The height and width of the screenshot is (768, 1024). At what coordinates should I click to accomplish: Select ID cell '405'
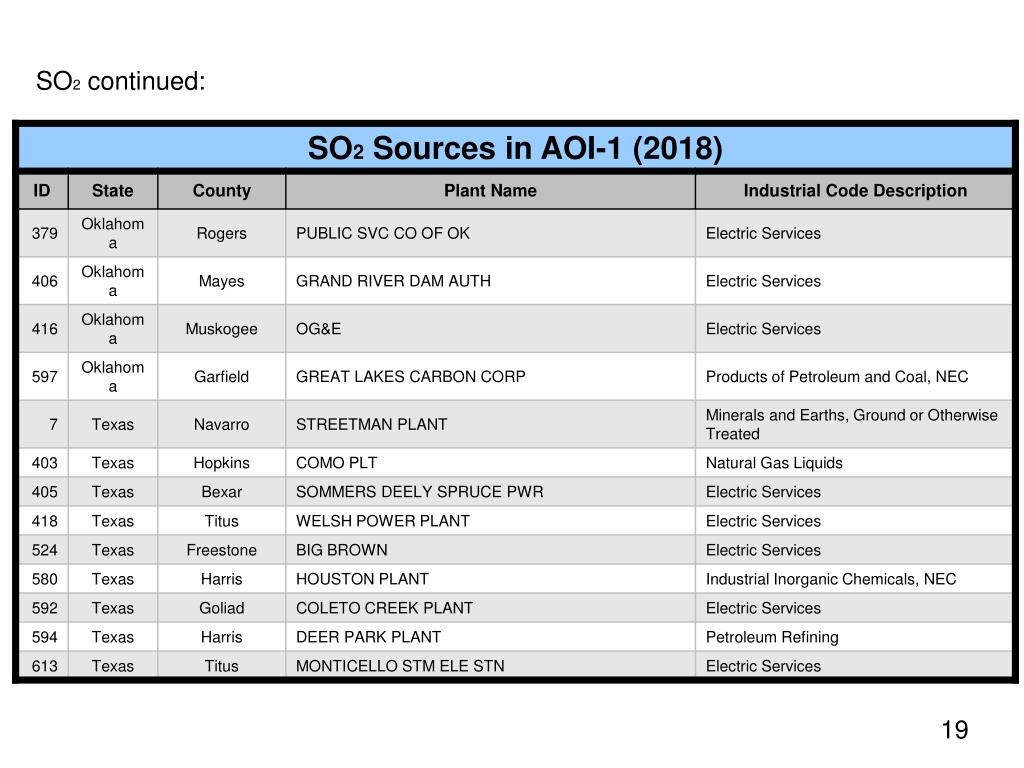pos(44,492)
